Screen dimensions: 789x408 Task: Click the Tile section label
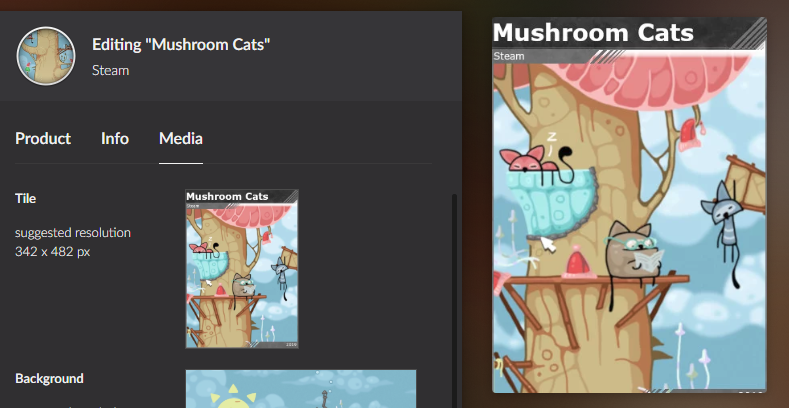25,198
